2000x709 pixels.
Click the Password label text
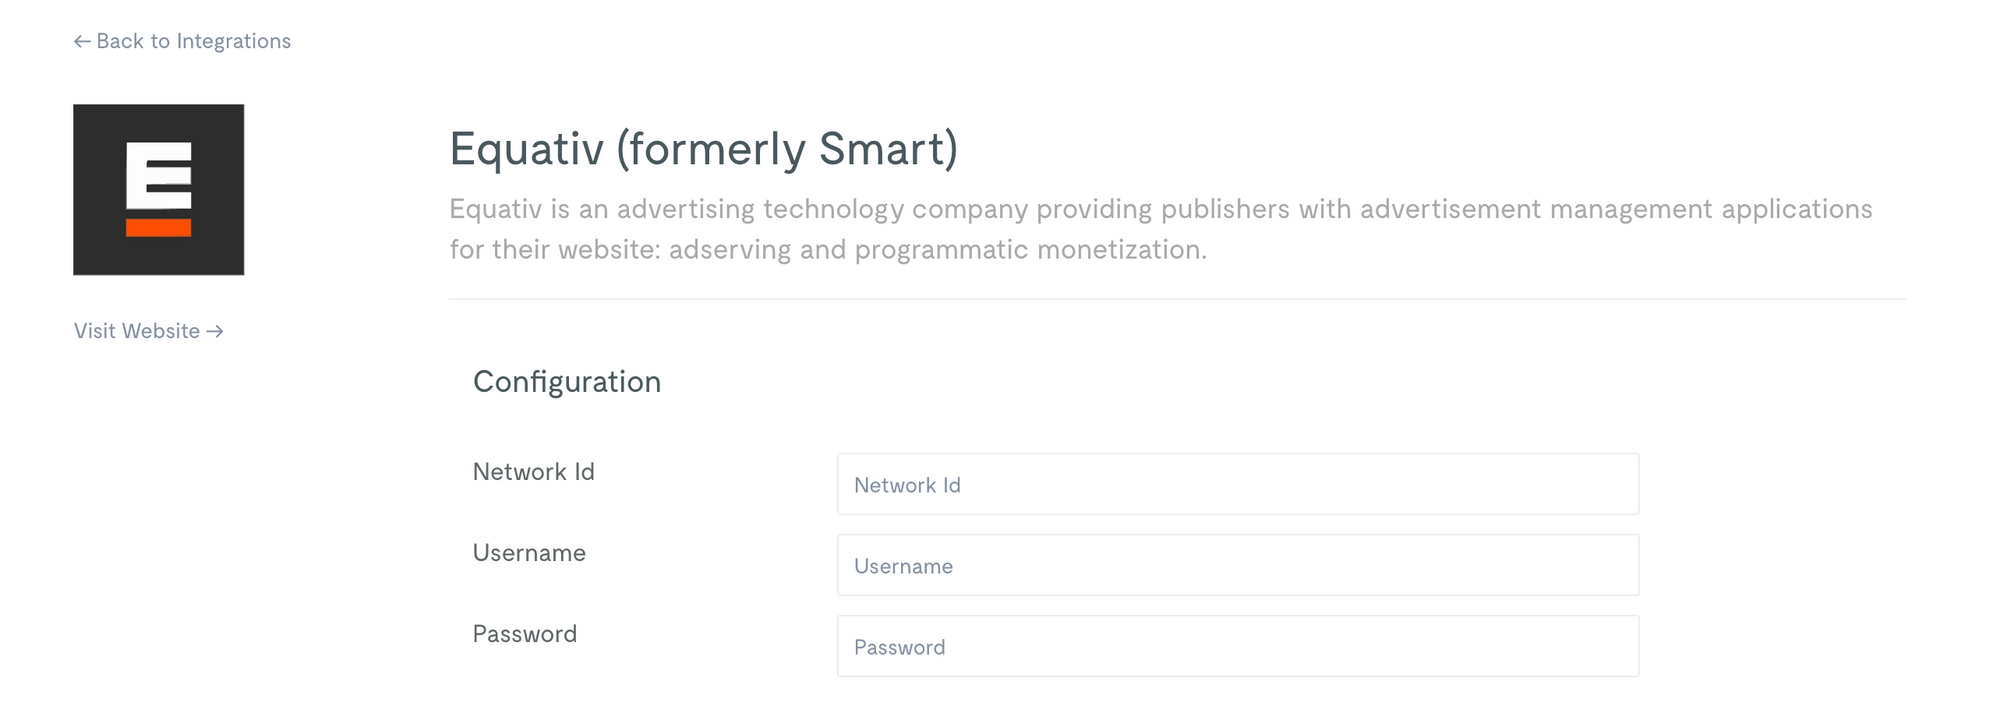(x=525, y=634)
